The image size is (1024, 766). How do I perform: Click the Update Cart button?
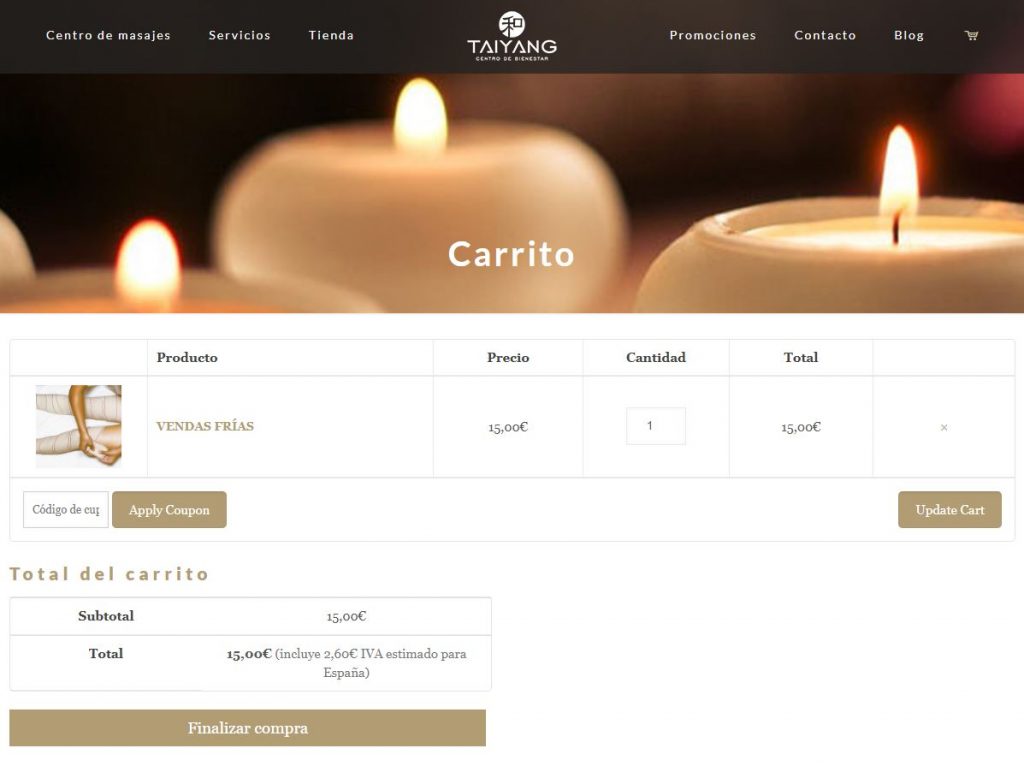(949, 509)
